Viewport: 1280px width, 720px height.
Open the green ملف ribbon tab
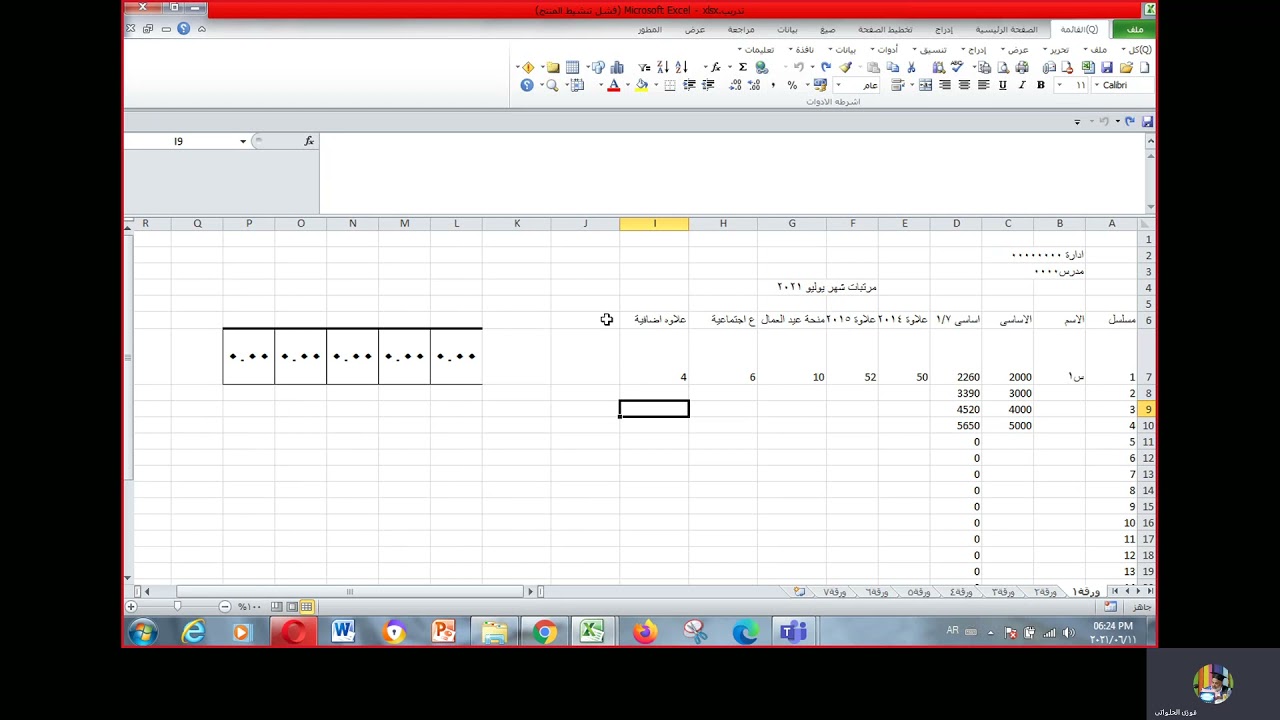1135,29
